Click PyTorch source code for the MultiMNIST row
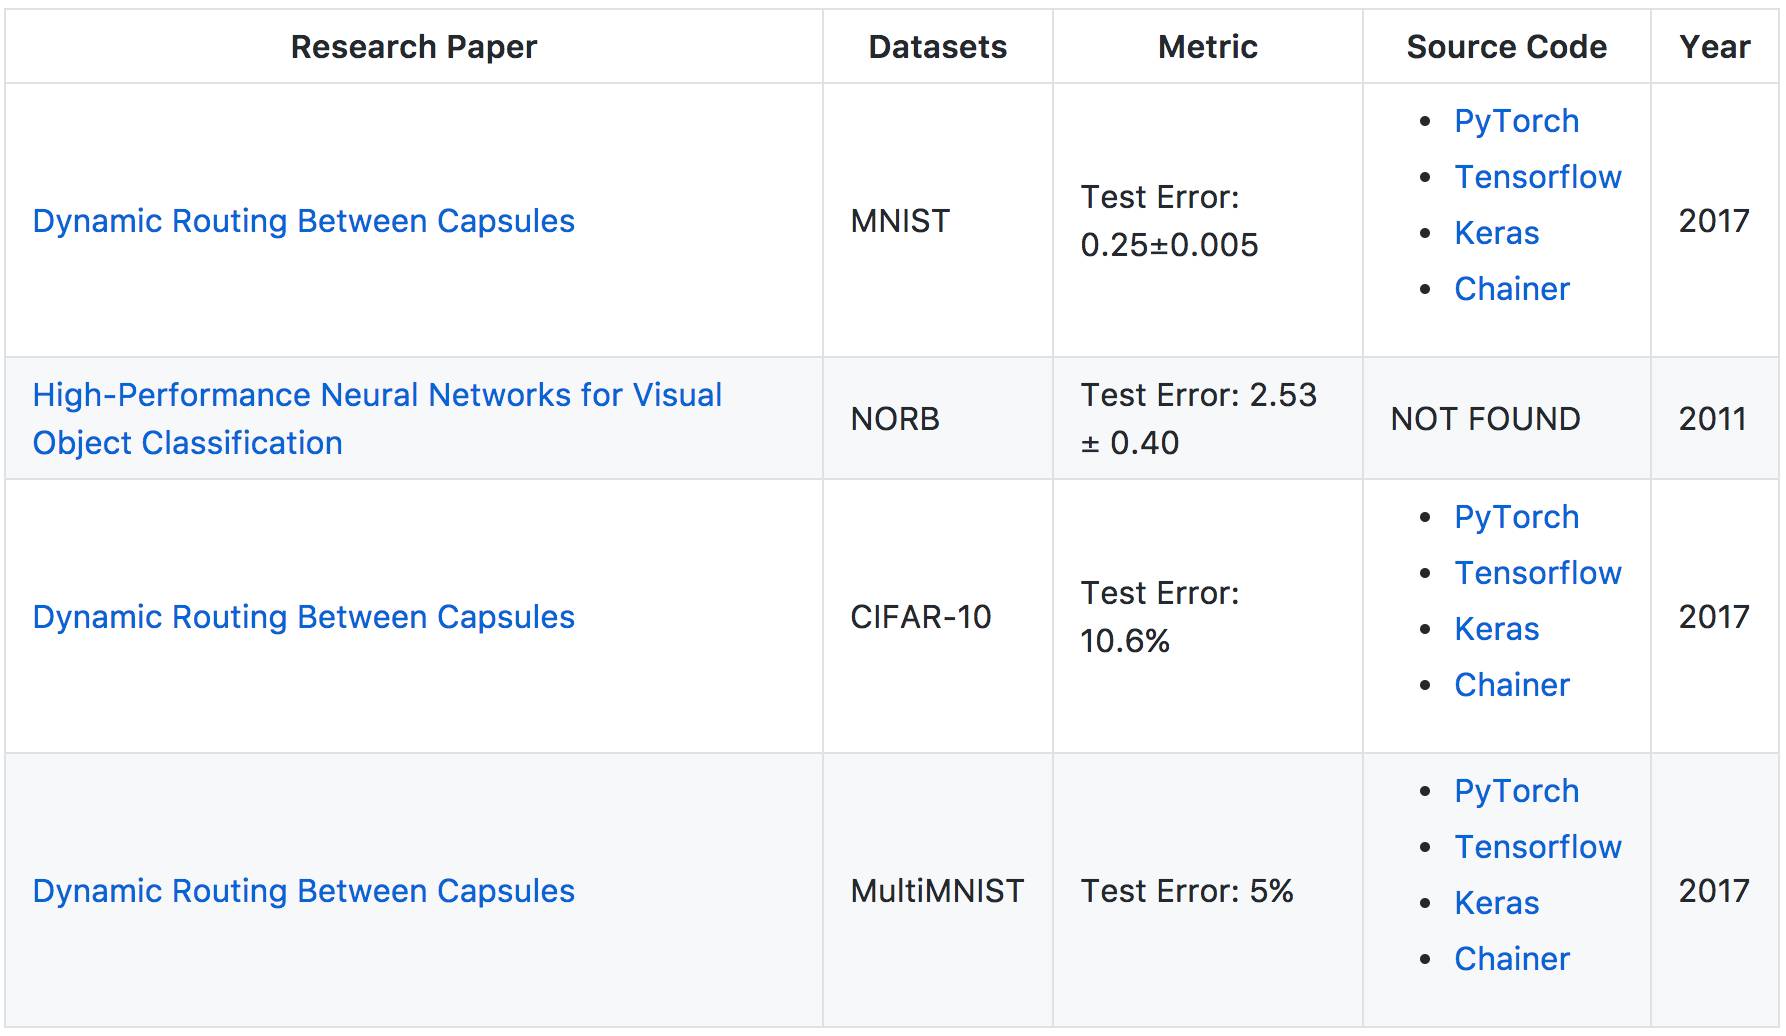Viewport: 1786px width, 1036px height. (1516, 791)
